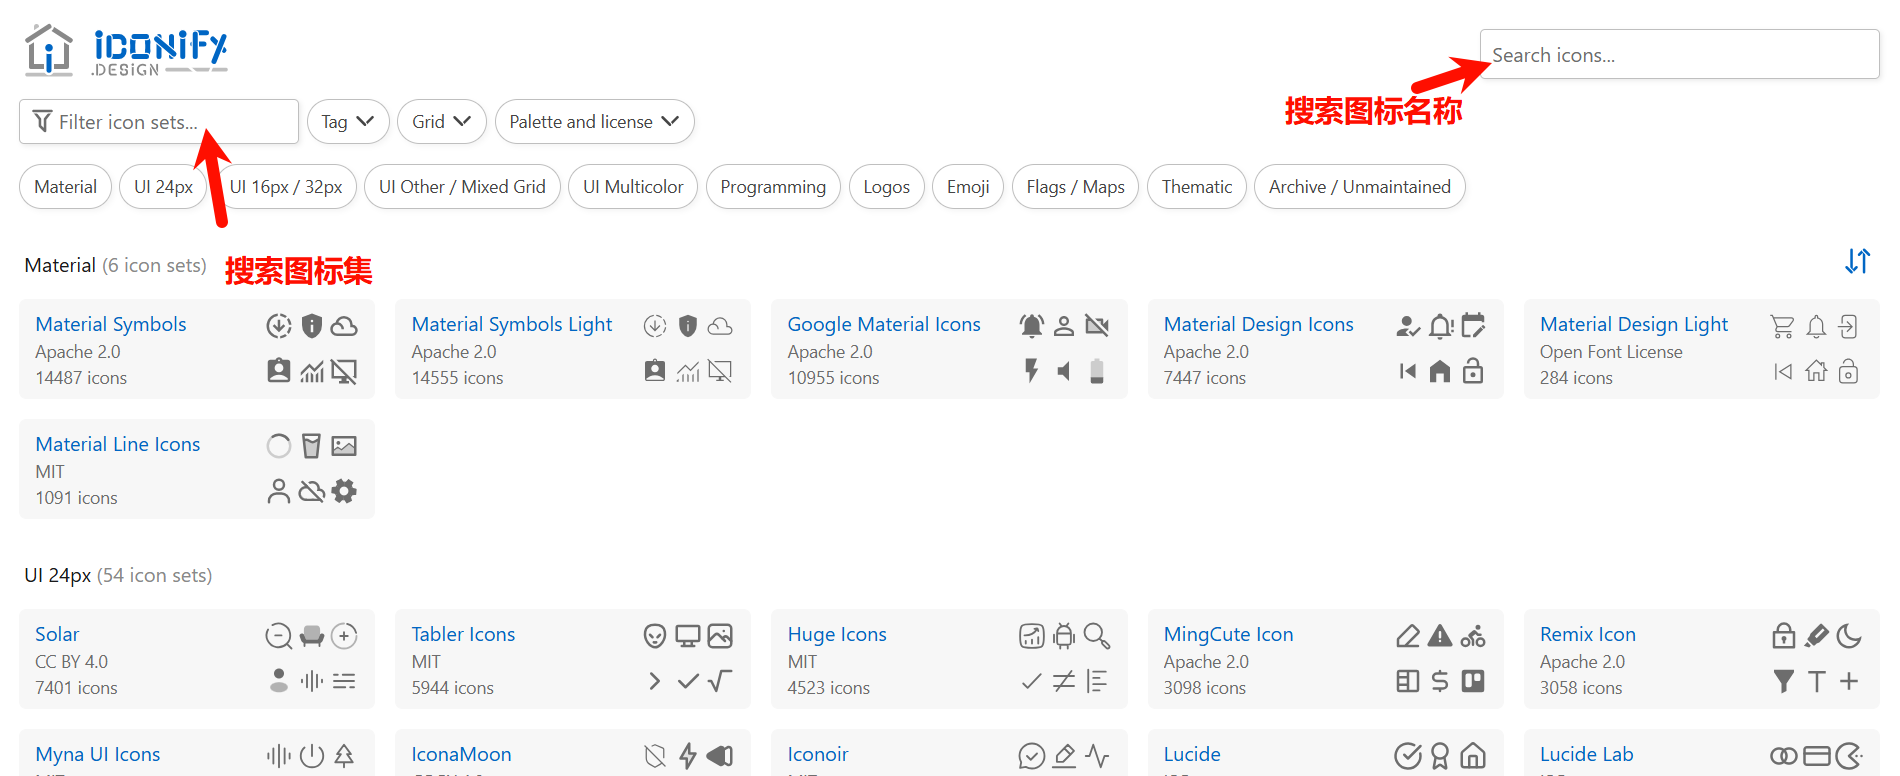
Task: Click the Iconify Design wordmark text
Action: [x=160, y=53]
